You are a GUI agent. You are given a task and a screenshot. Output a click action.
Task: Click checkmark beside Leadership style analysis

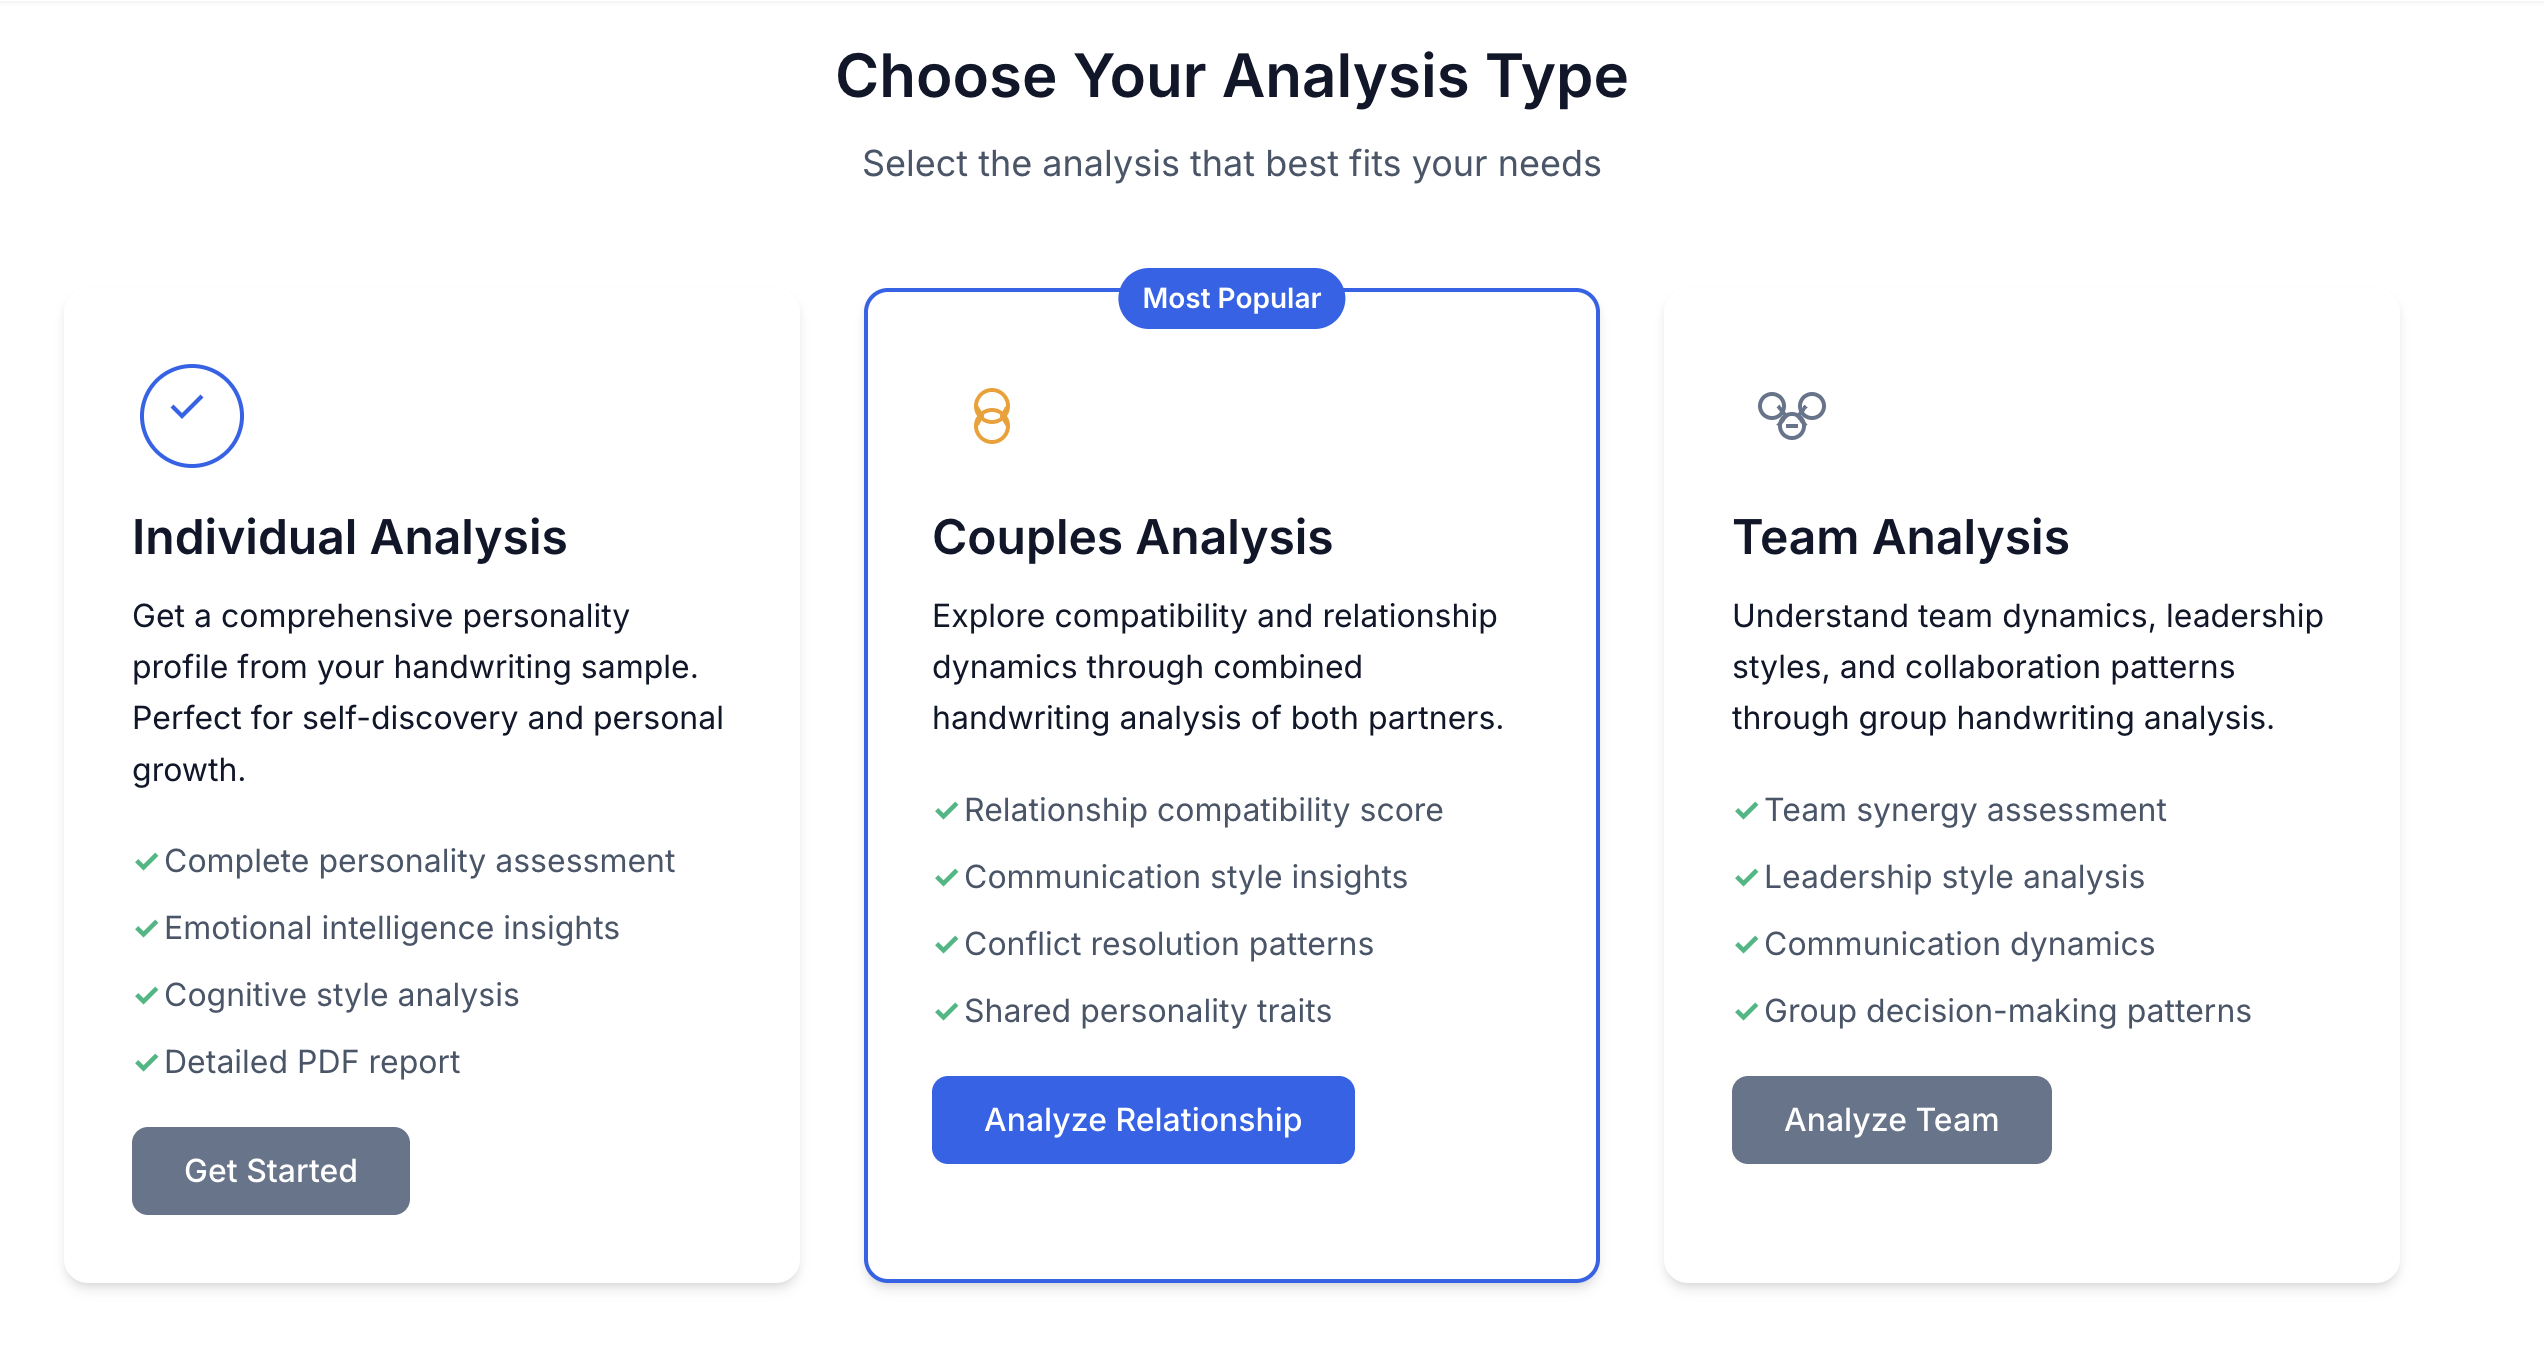click(1746, 877)
